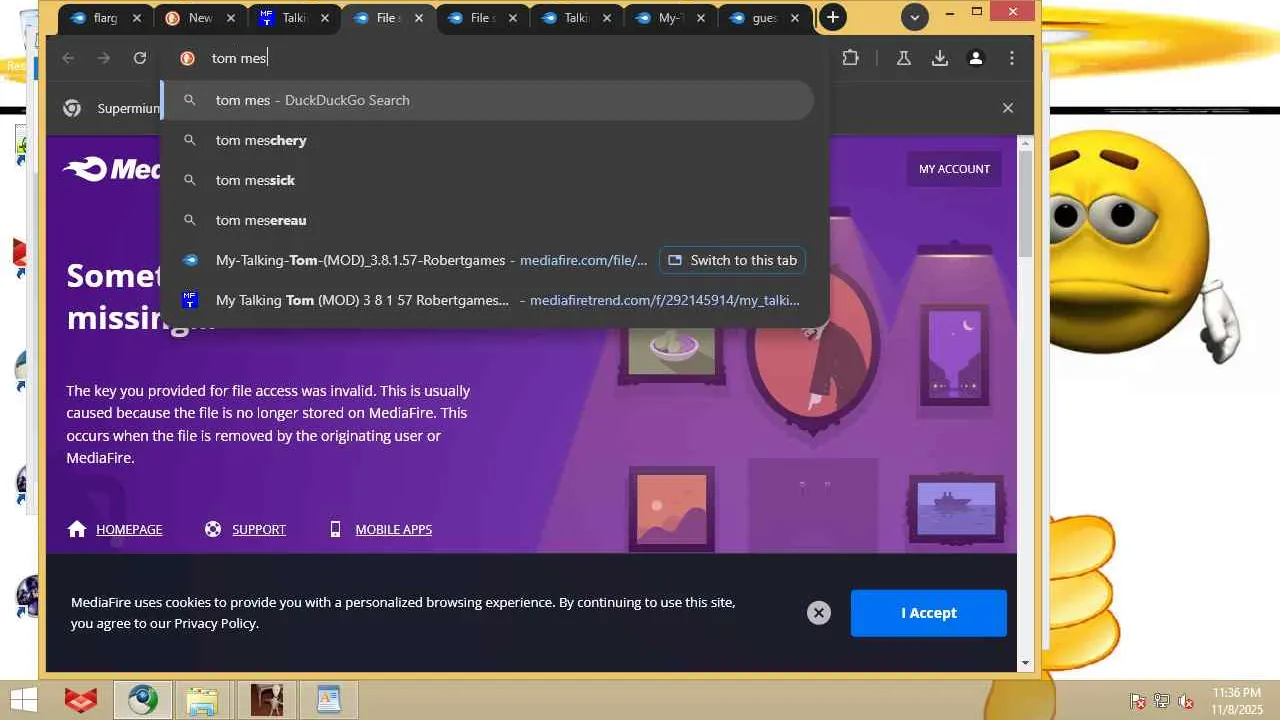Open the red fox-logo app on taskbar
Screen dimensions: 1280x720
pos(81,700)
